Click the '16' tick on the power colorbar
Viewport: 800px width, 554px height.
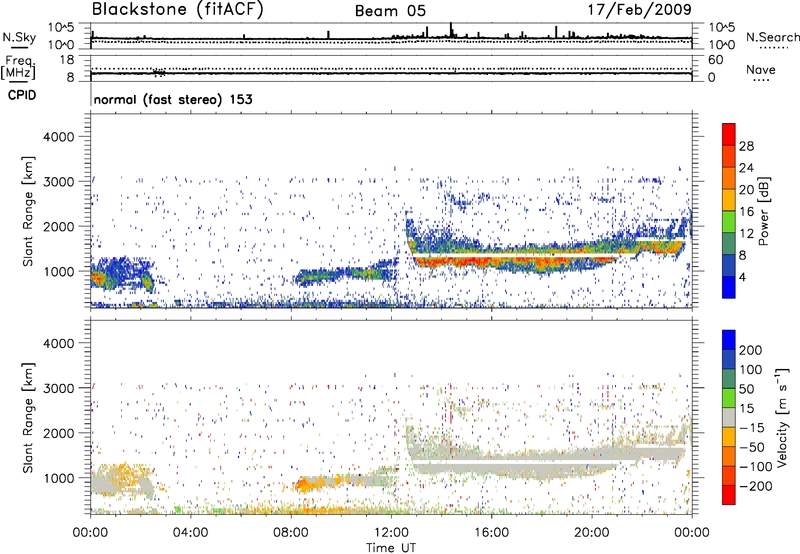tap(746, 212)
